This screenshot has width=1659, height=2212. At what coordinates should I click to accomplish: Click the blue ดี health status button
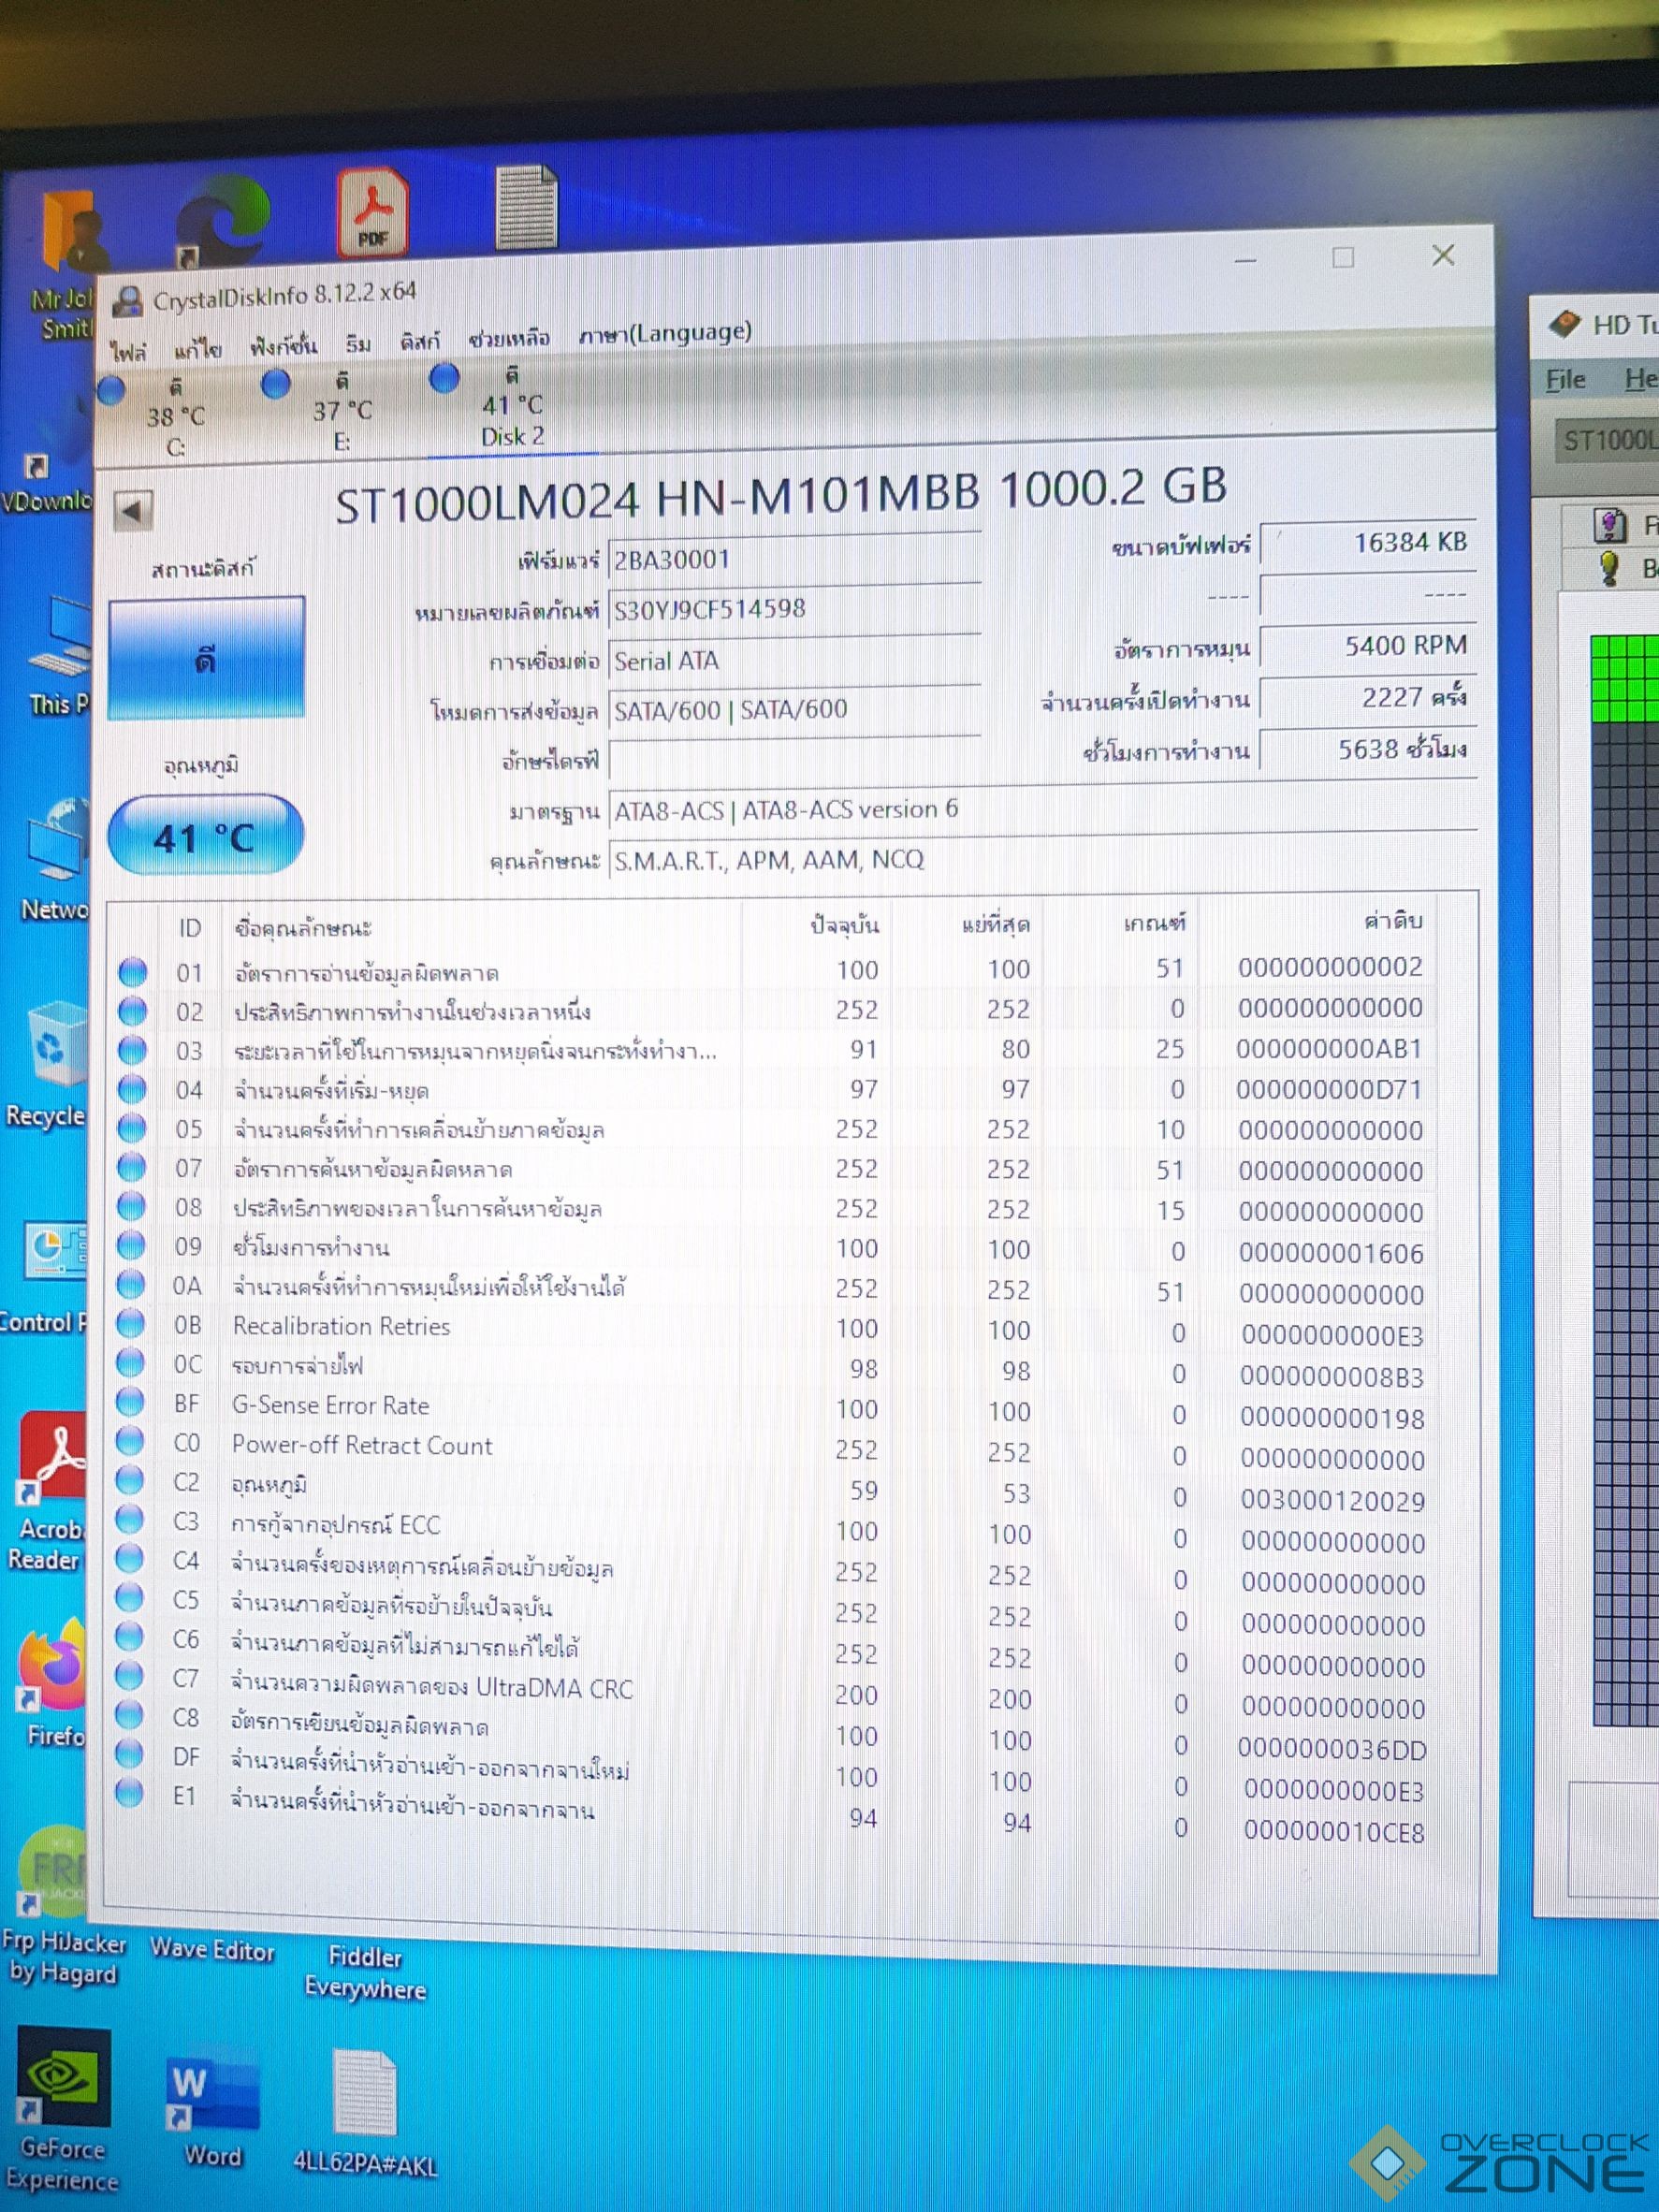[x=206, y=659]
